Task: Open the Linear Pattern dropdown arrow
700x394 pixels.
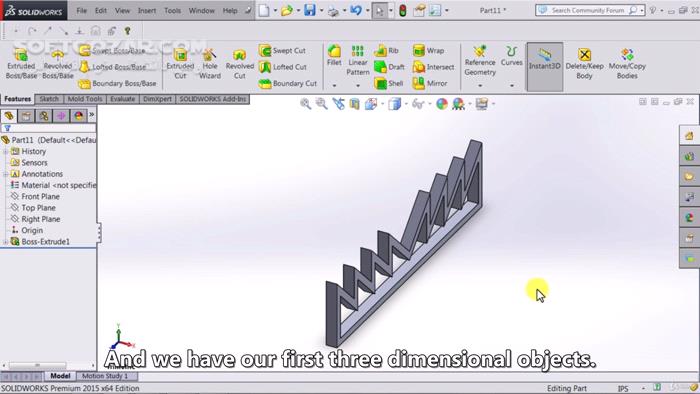Action: (358, 85)
